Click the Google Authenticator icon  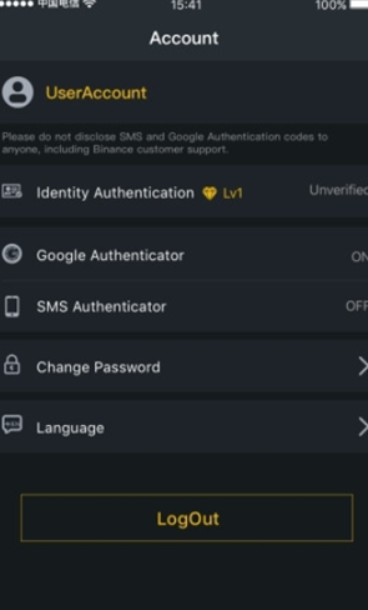(x=12, y=254)
